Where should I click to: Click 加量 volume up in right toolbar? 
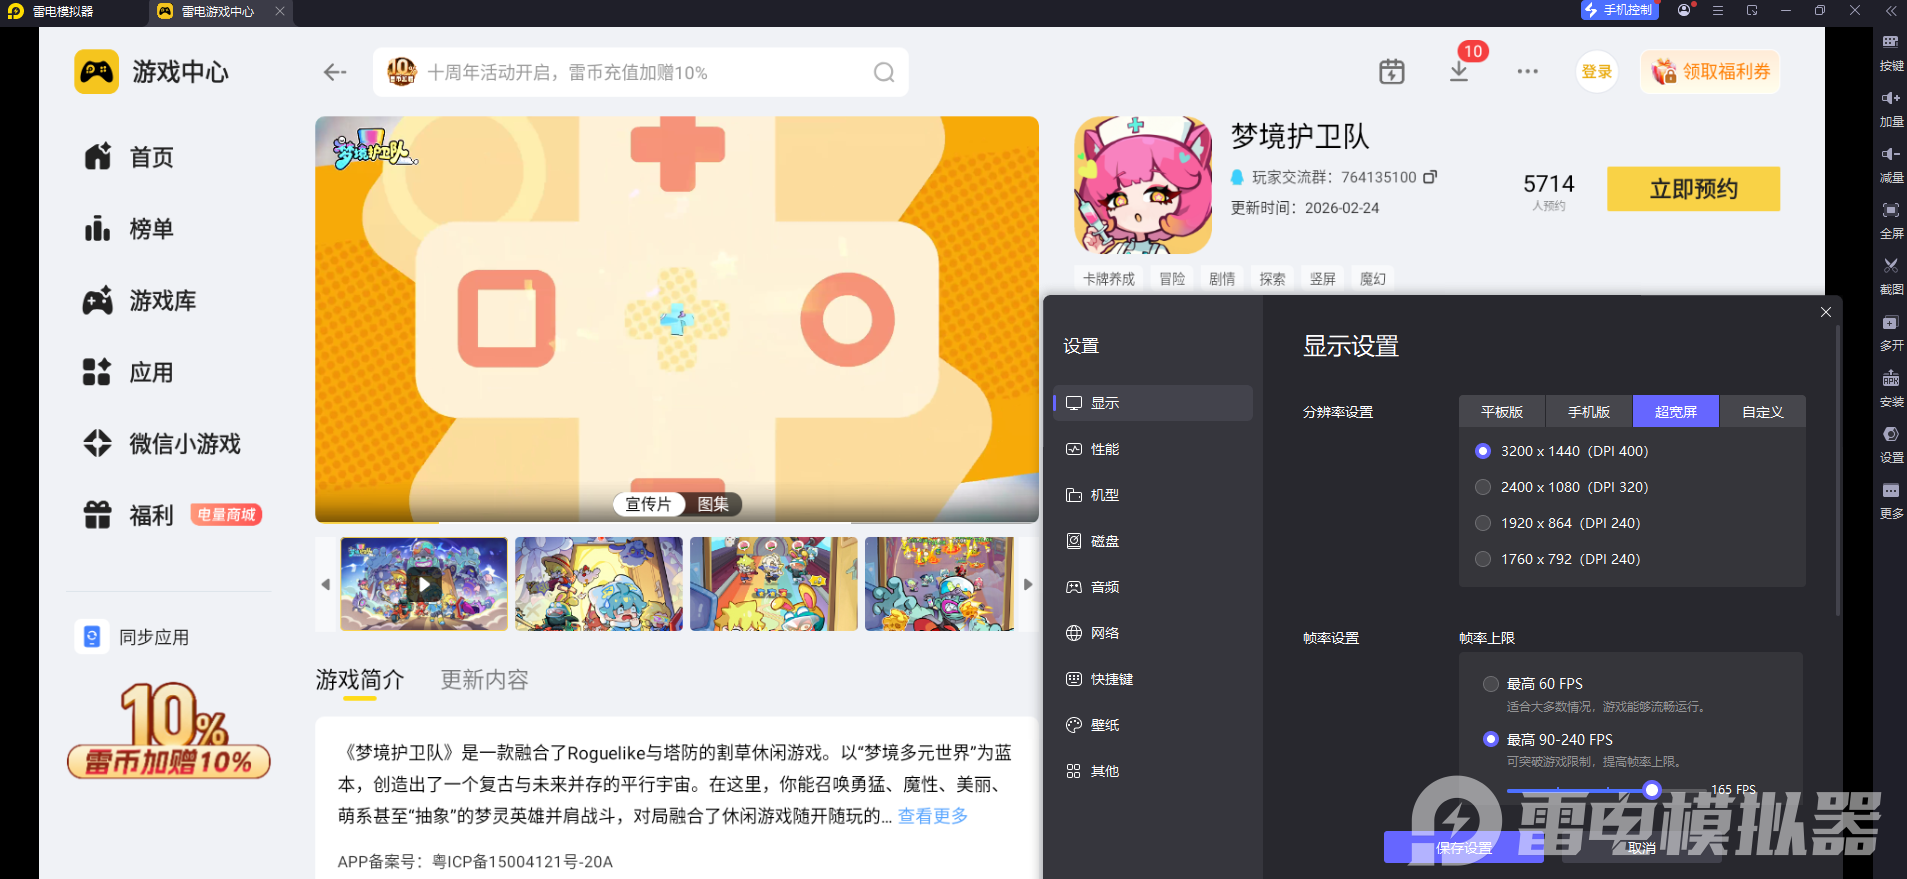pos(1891,109)
